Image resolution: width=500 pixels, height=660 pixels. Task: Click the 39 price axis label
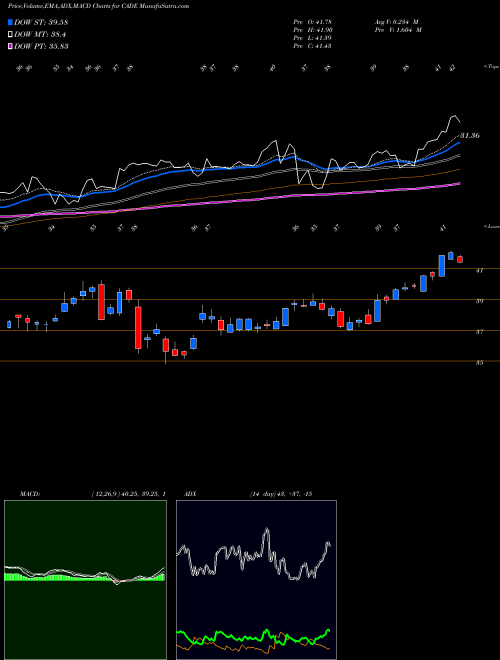[x=479, y=301]
